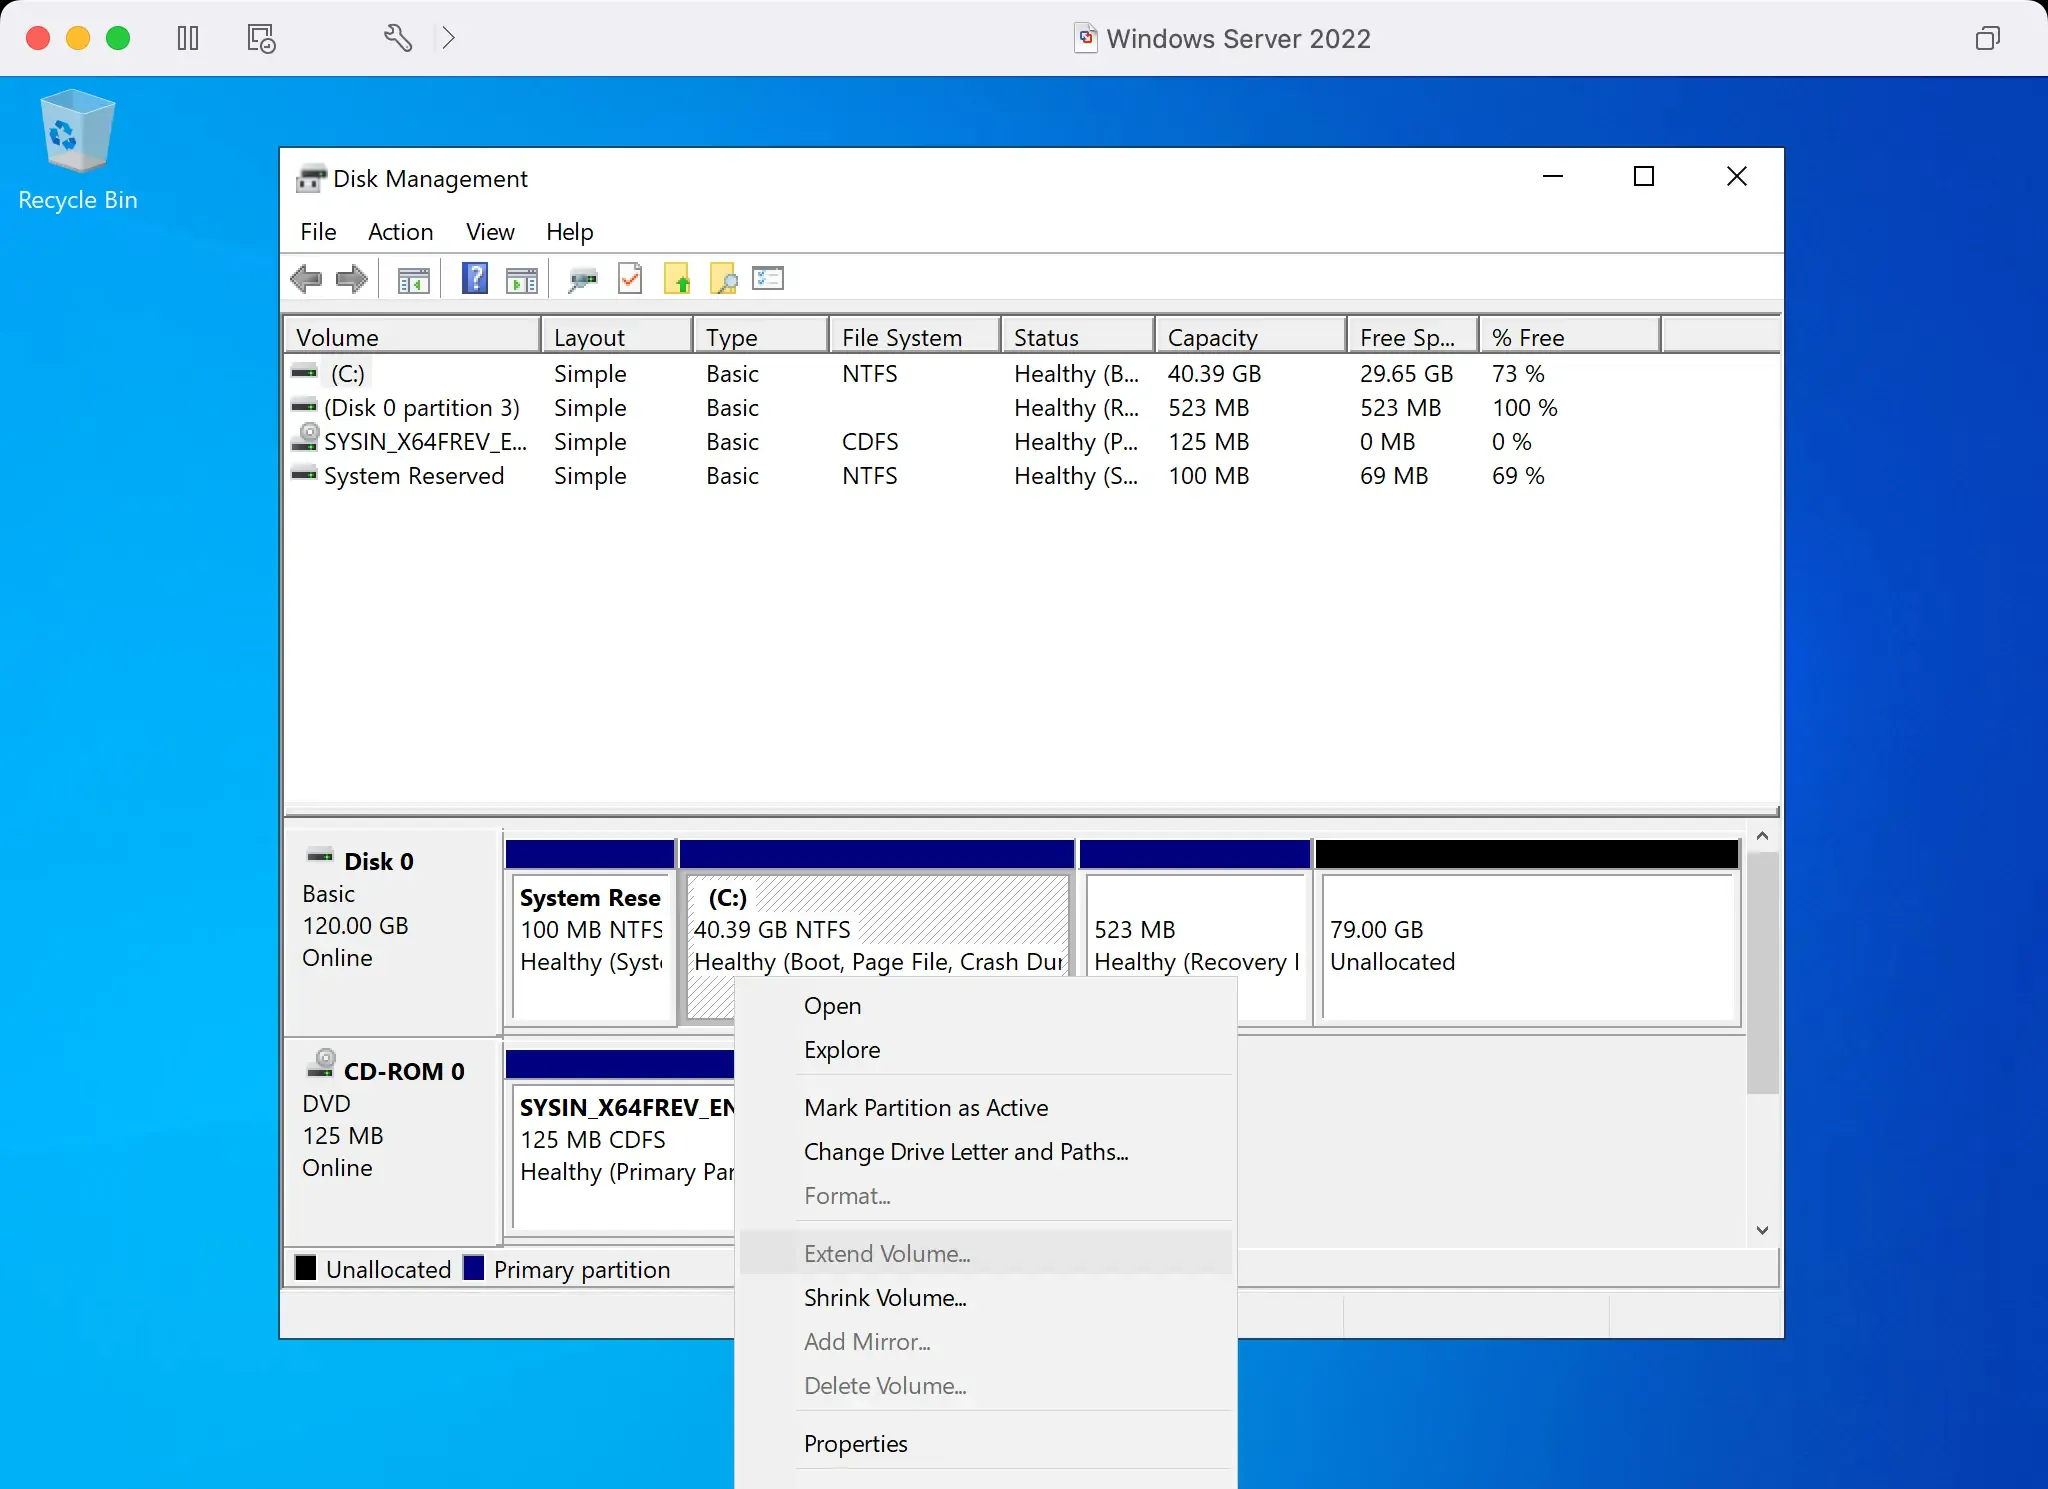Click the greyed Format menu entry
The height and width of the screenshot is (1489, 2048).
click(985, 1196)
